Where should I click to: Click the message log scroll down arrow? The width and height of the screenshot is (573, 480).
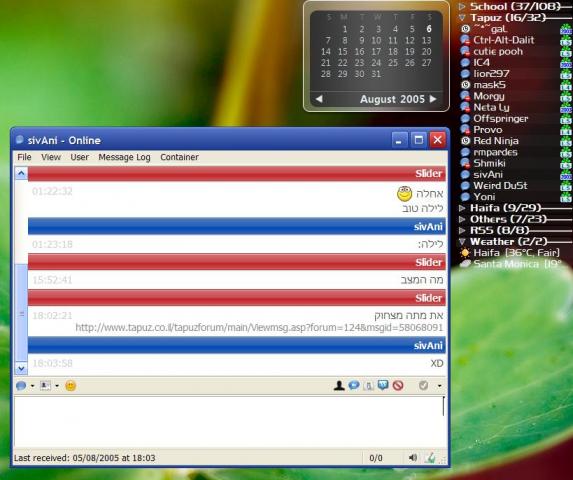click(21, 369)
